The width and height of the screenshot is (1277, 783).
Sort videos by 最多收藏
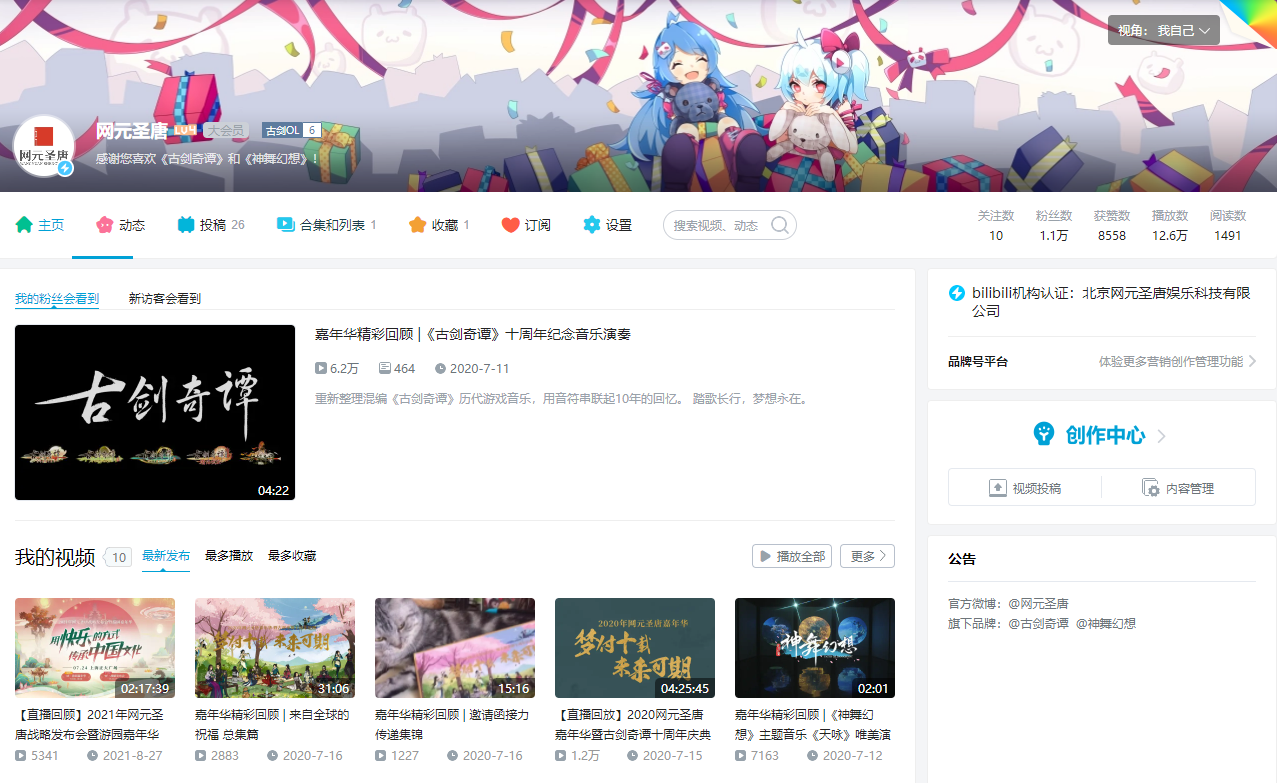pos(292,556)
